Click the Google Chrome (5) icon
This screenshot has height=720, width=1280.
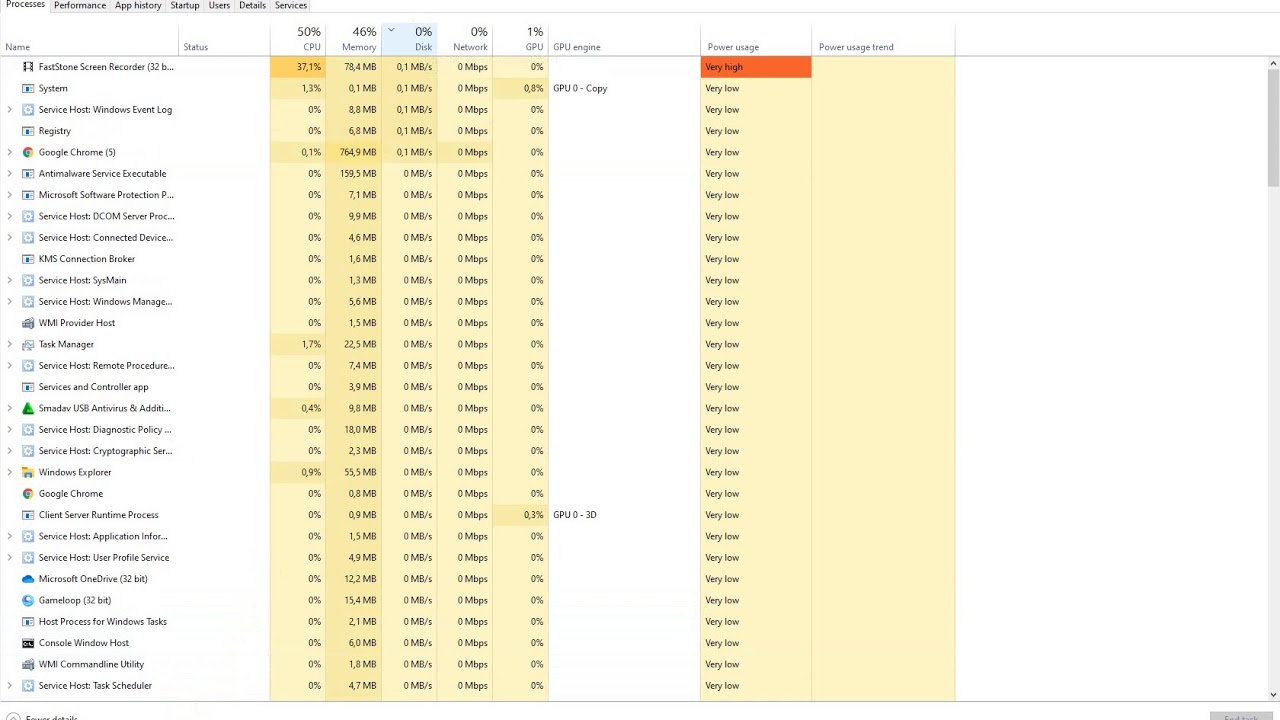click(x=28, y=152)
